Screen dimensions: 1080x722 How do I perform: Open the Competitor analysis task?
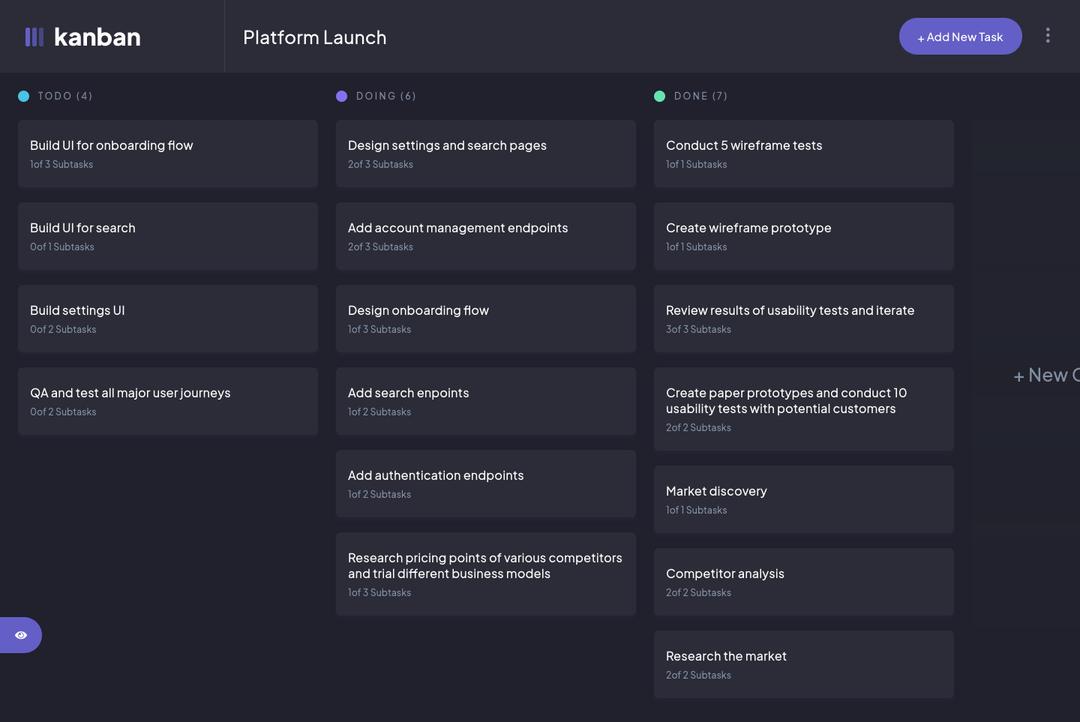803,582
